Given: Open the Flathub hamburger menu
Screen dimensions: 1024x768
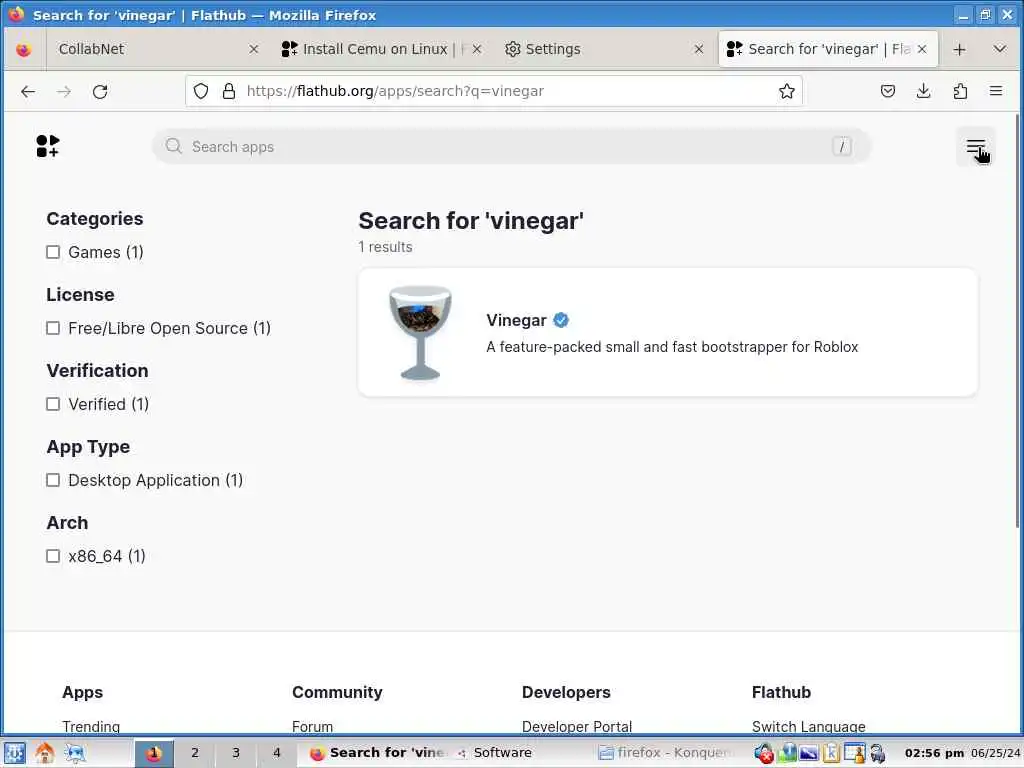Looking at the screenshot, I should point(976,147).
